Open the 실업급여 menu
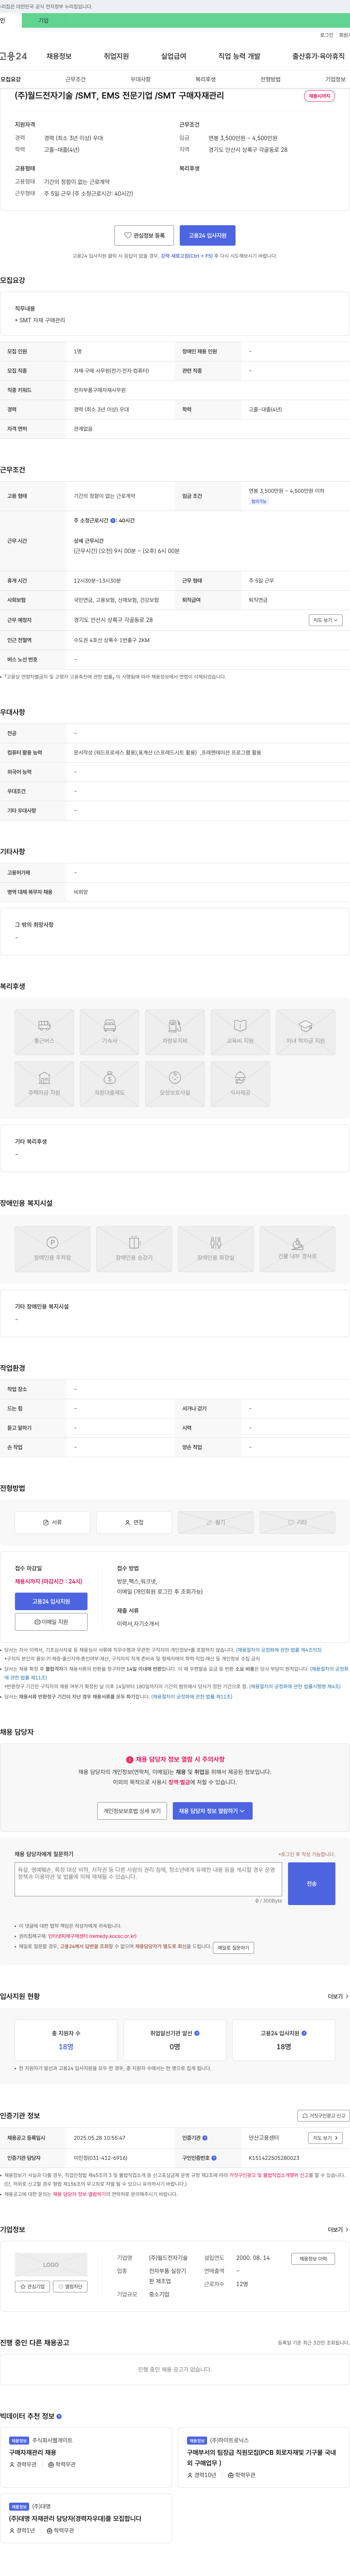Viewport: 350px width, 2576px height. [x=173, y=56]
